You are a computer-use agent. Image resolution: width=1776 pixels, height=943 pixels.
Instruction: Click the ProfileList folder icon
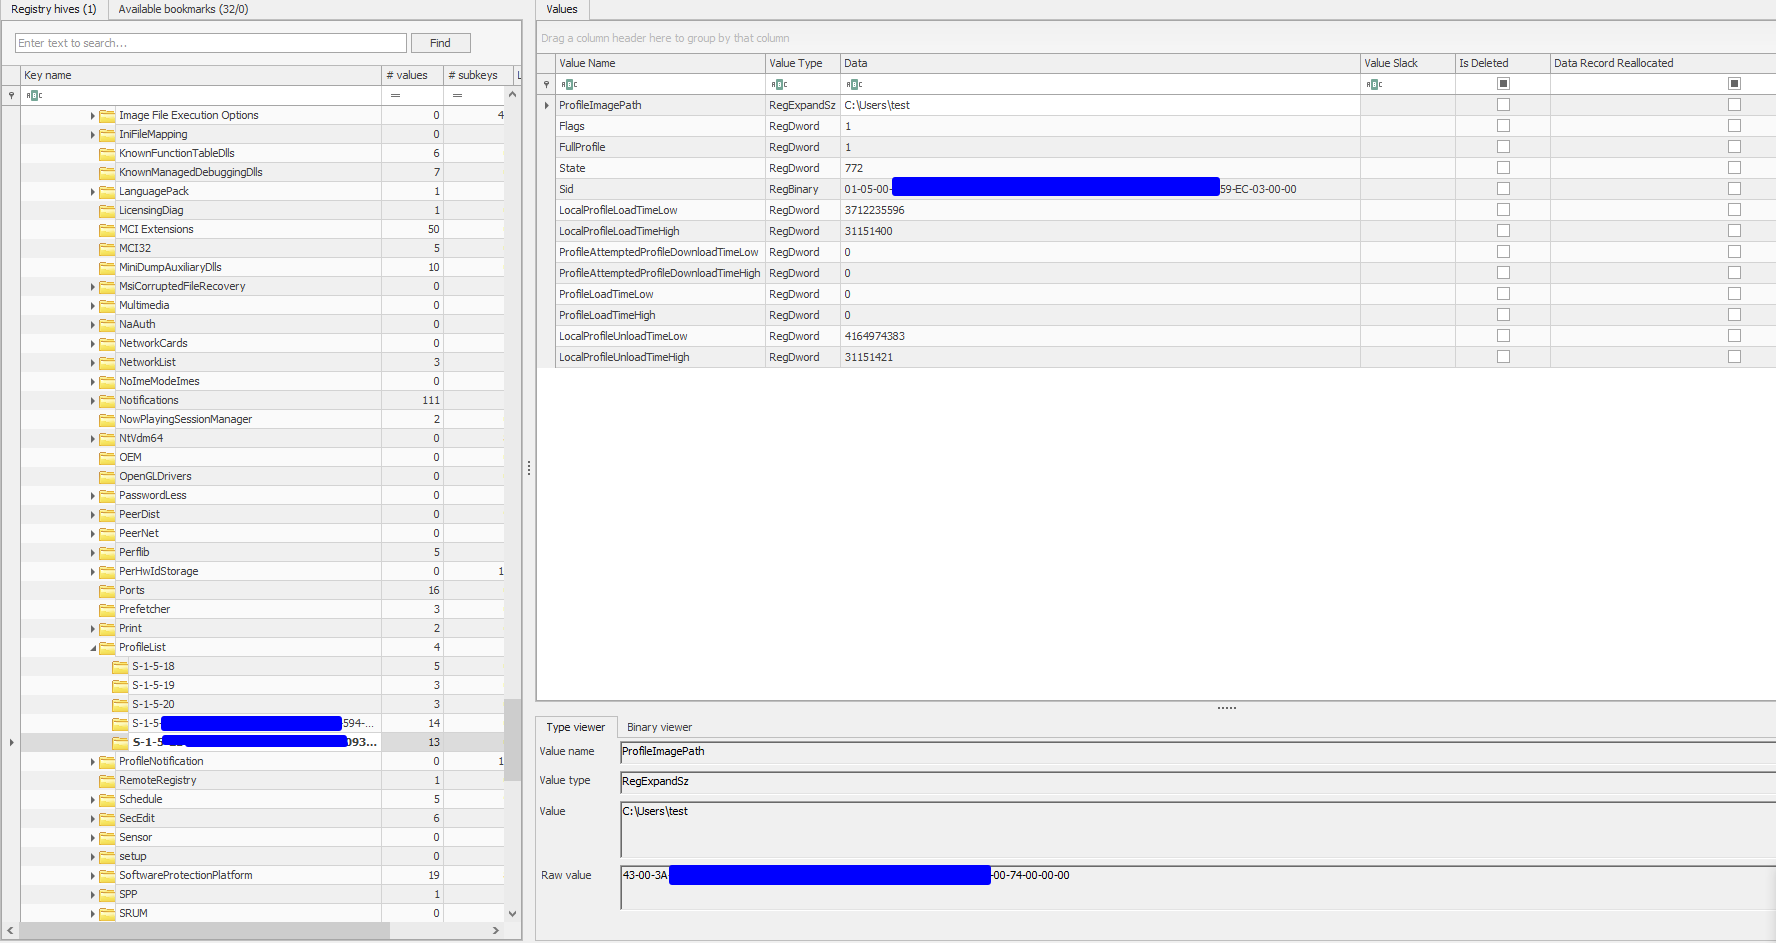pyautogui.click(x=107, y=648)
